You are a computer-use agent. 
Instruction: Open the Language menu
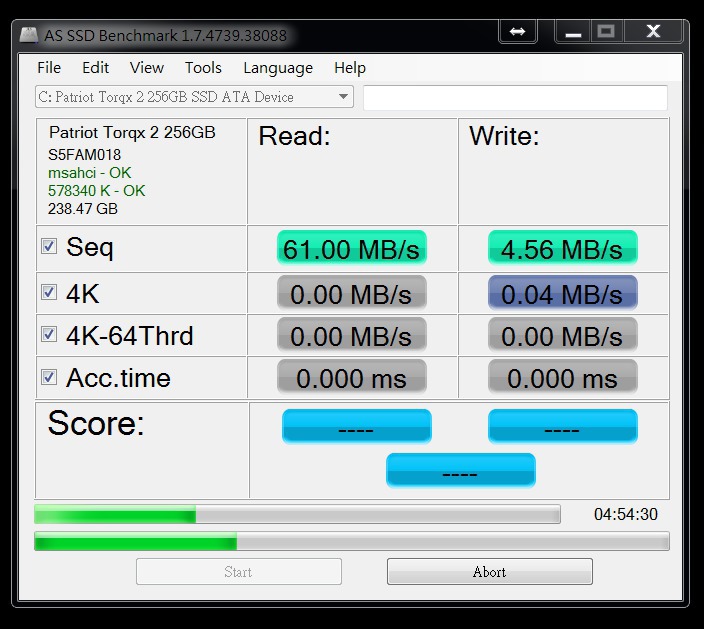pyautogui.click(x=278, y=68)
